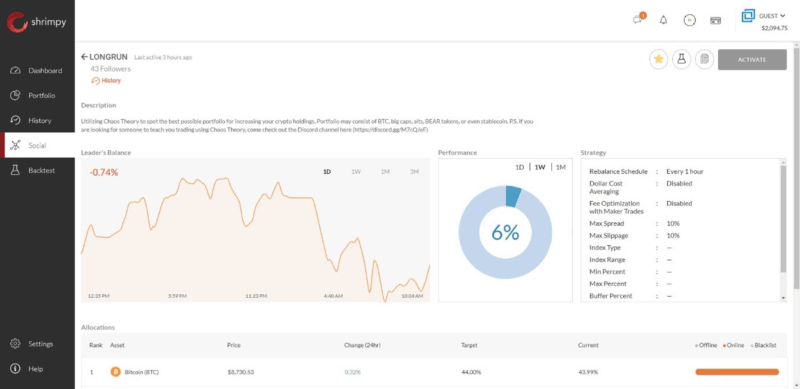Click the Bitcoin asset icon
Image resolution: width=800 pixels, height=389 pixels.
pyautogui.click(x=116, y=372)
